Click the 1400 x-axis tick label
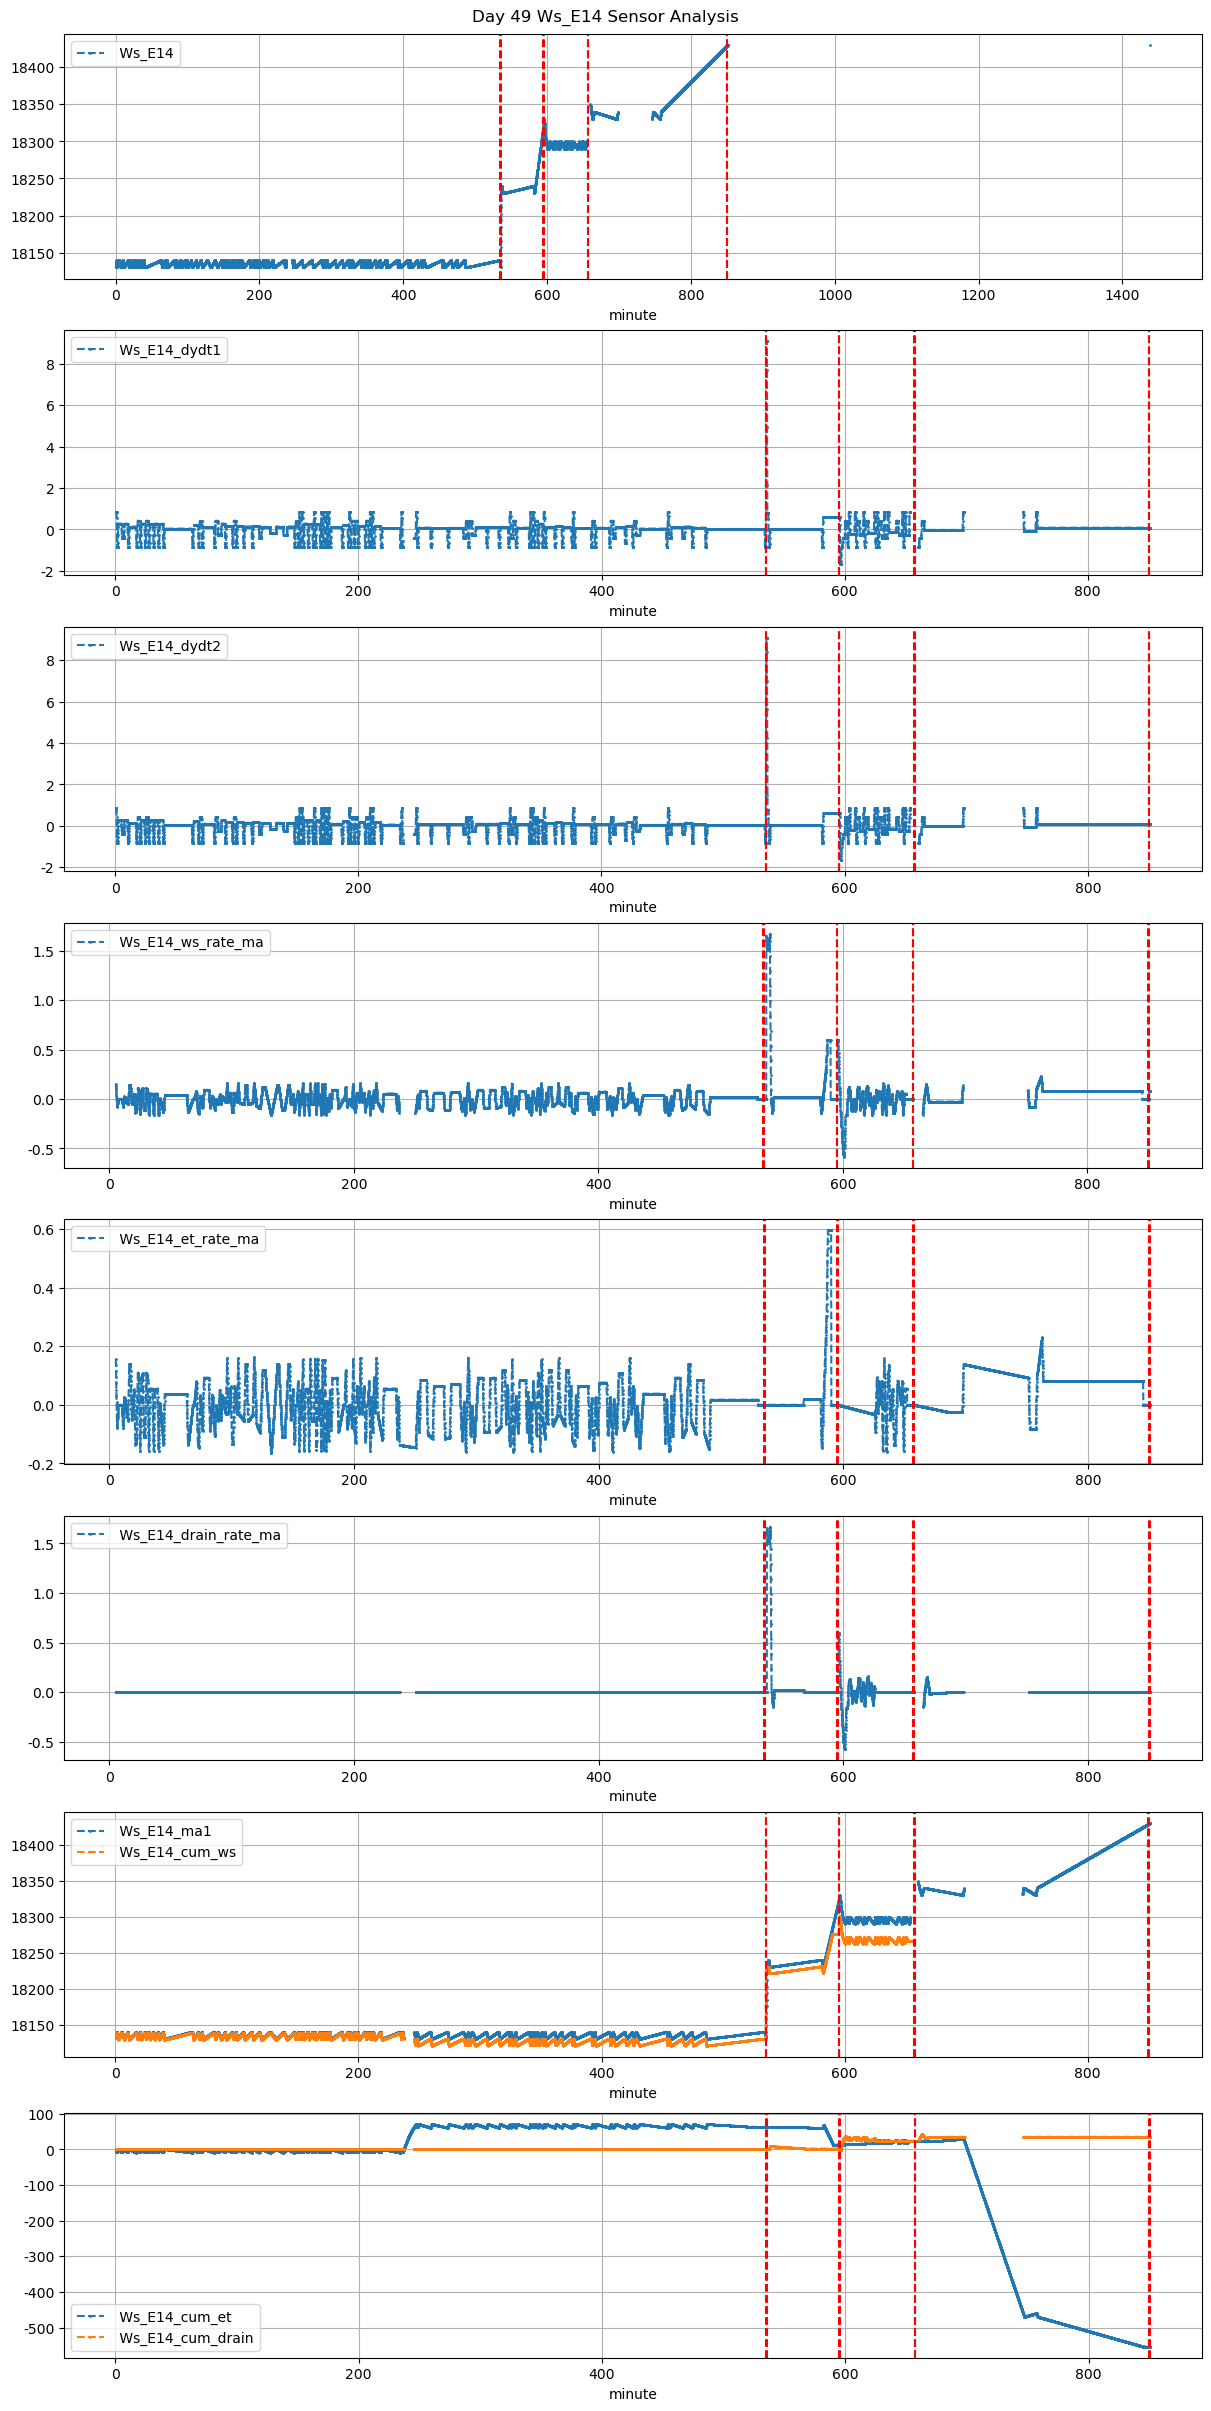Image resolution: width=1211 pixels, height=2411 pixels. (x=1122, y=295)
